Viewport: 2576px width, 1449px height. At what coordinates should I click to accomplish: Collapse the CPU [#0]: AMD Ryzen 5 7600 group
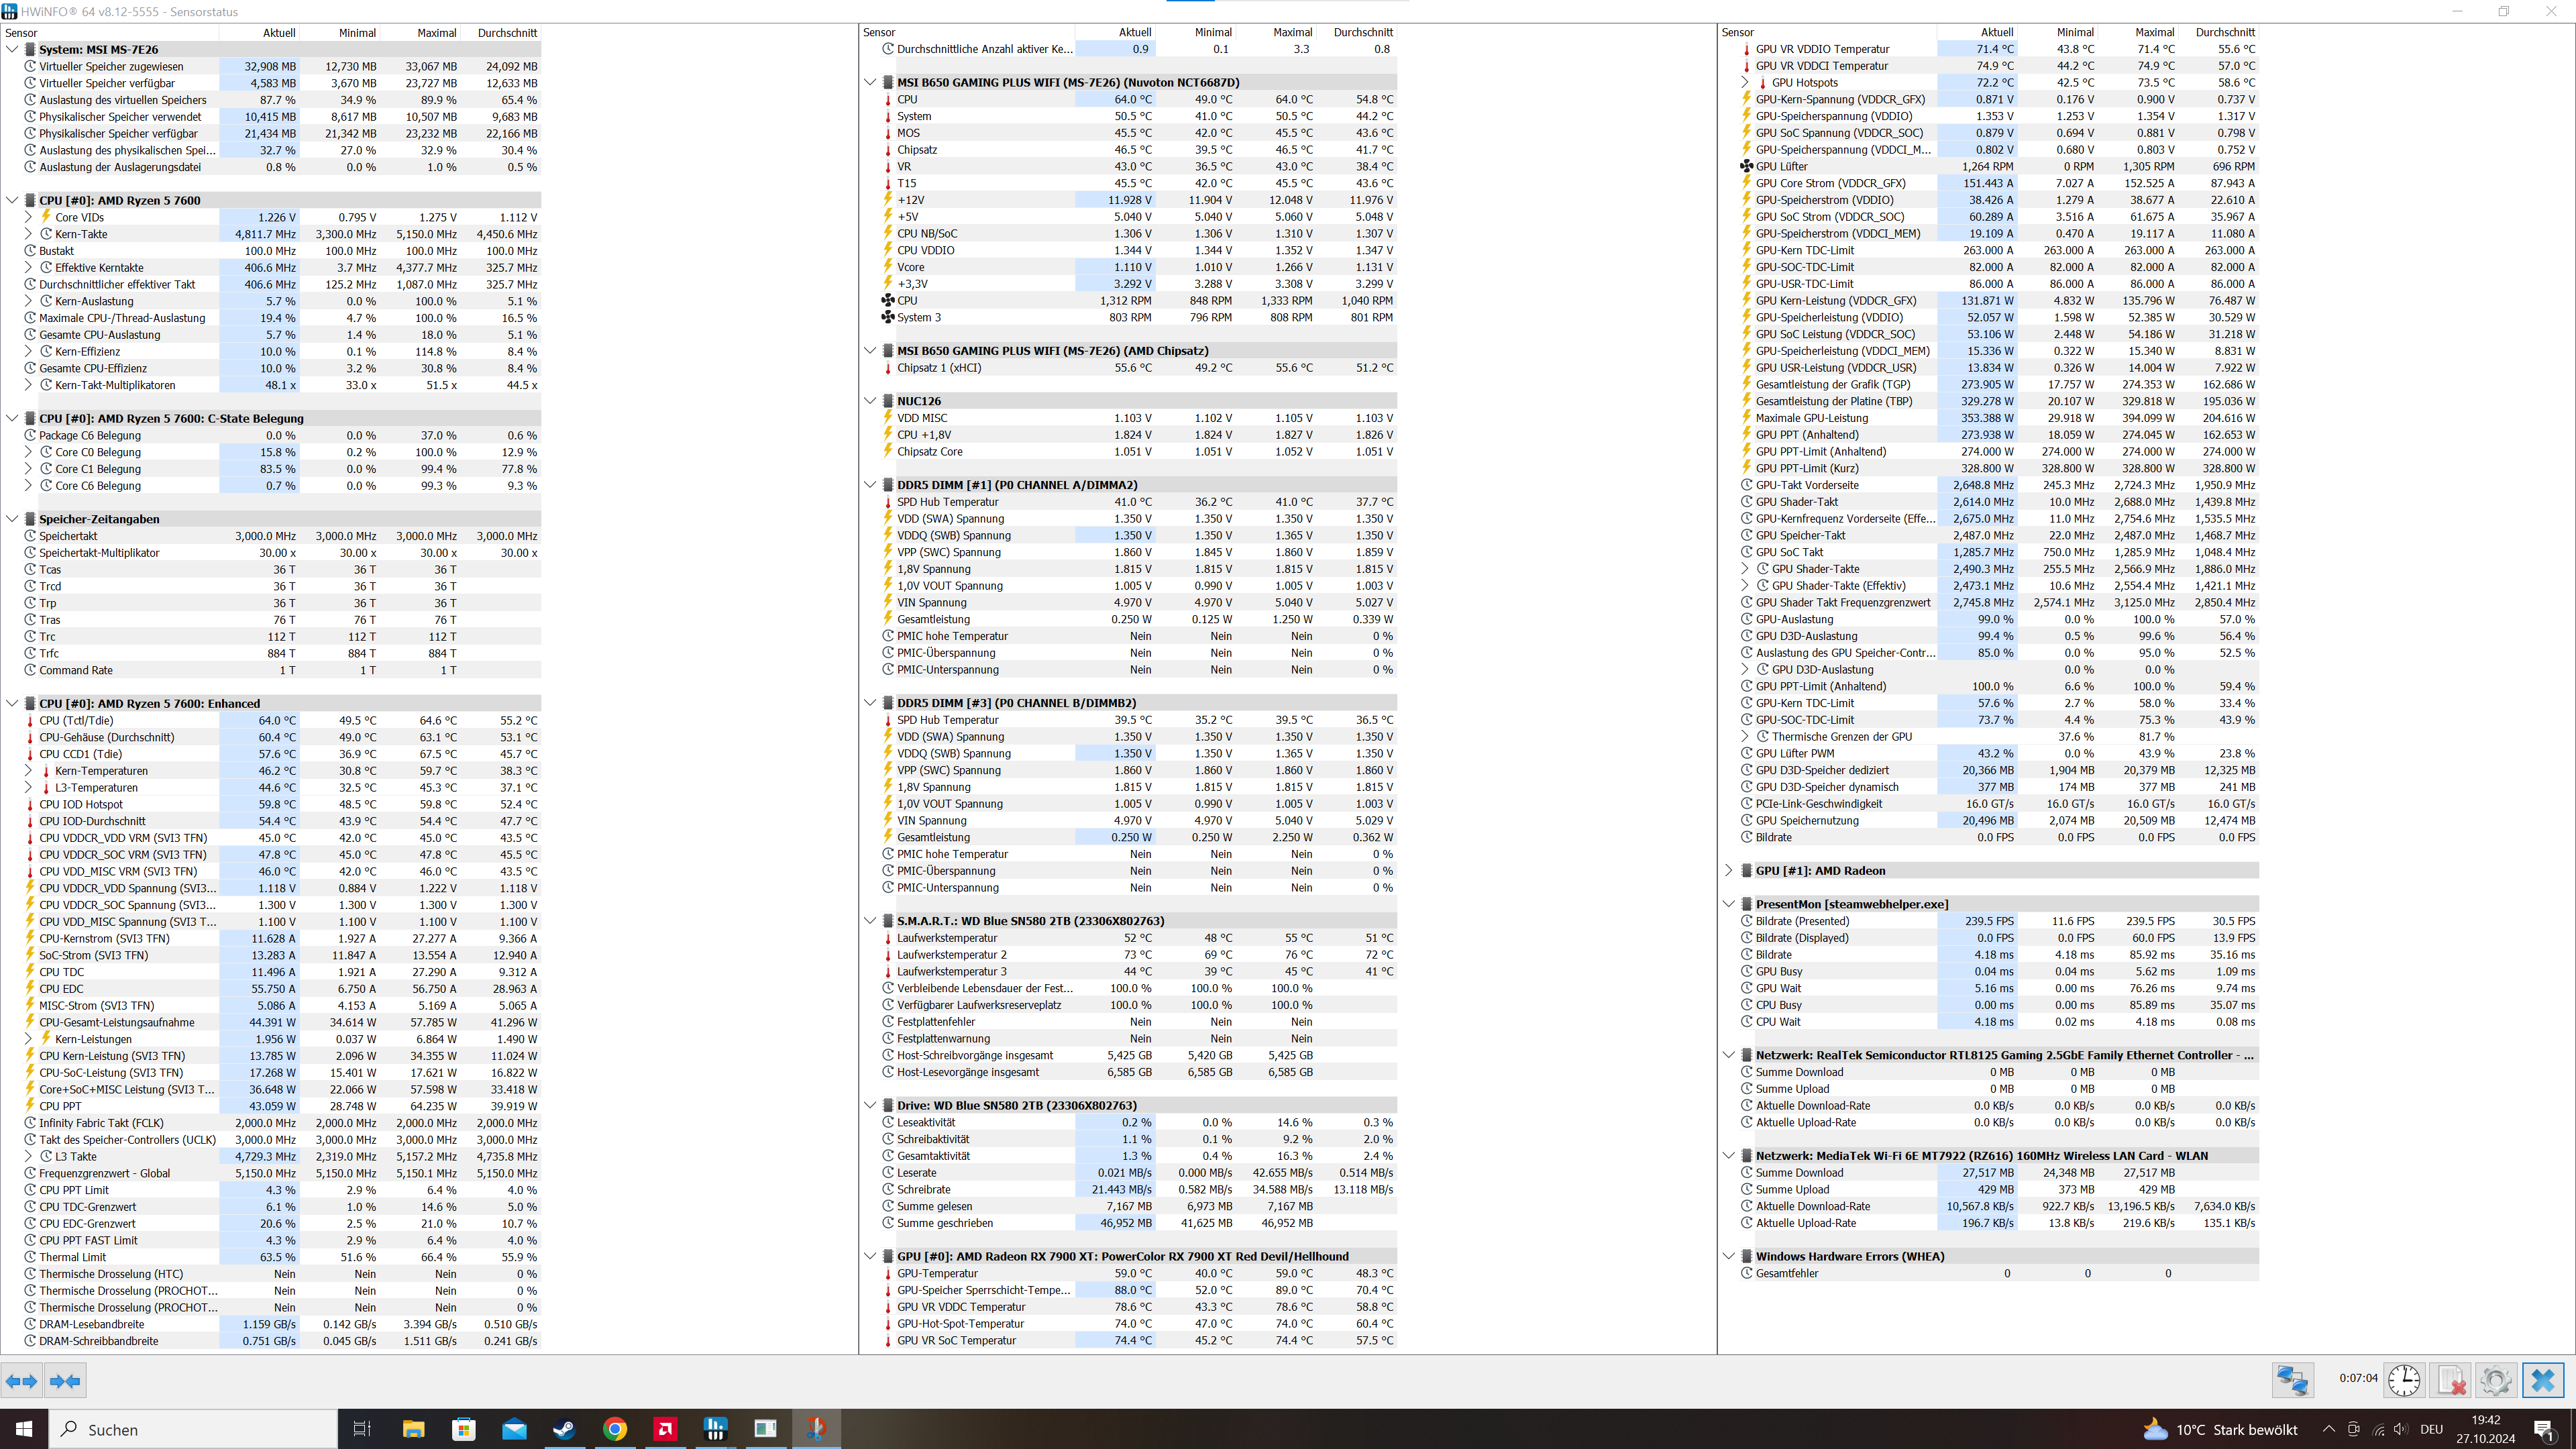[12, 200]
